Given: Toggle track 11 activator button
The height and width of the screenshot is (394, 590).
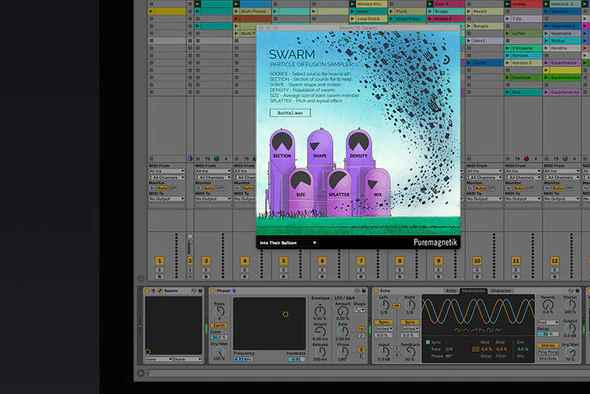Looking at the screenshot, I should point(516,260).
